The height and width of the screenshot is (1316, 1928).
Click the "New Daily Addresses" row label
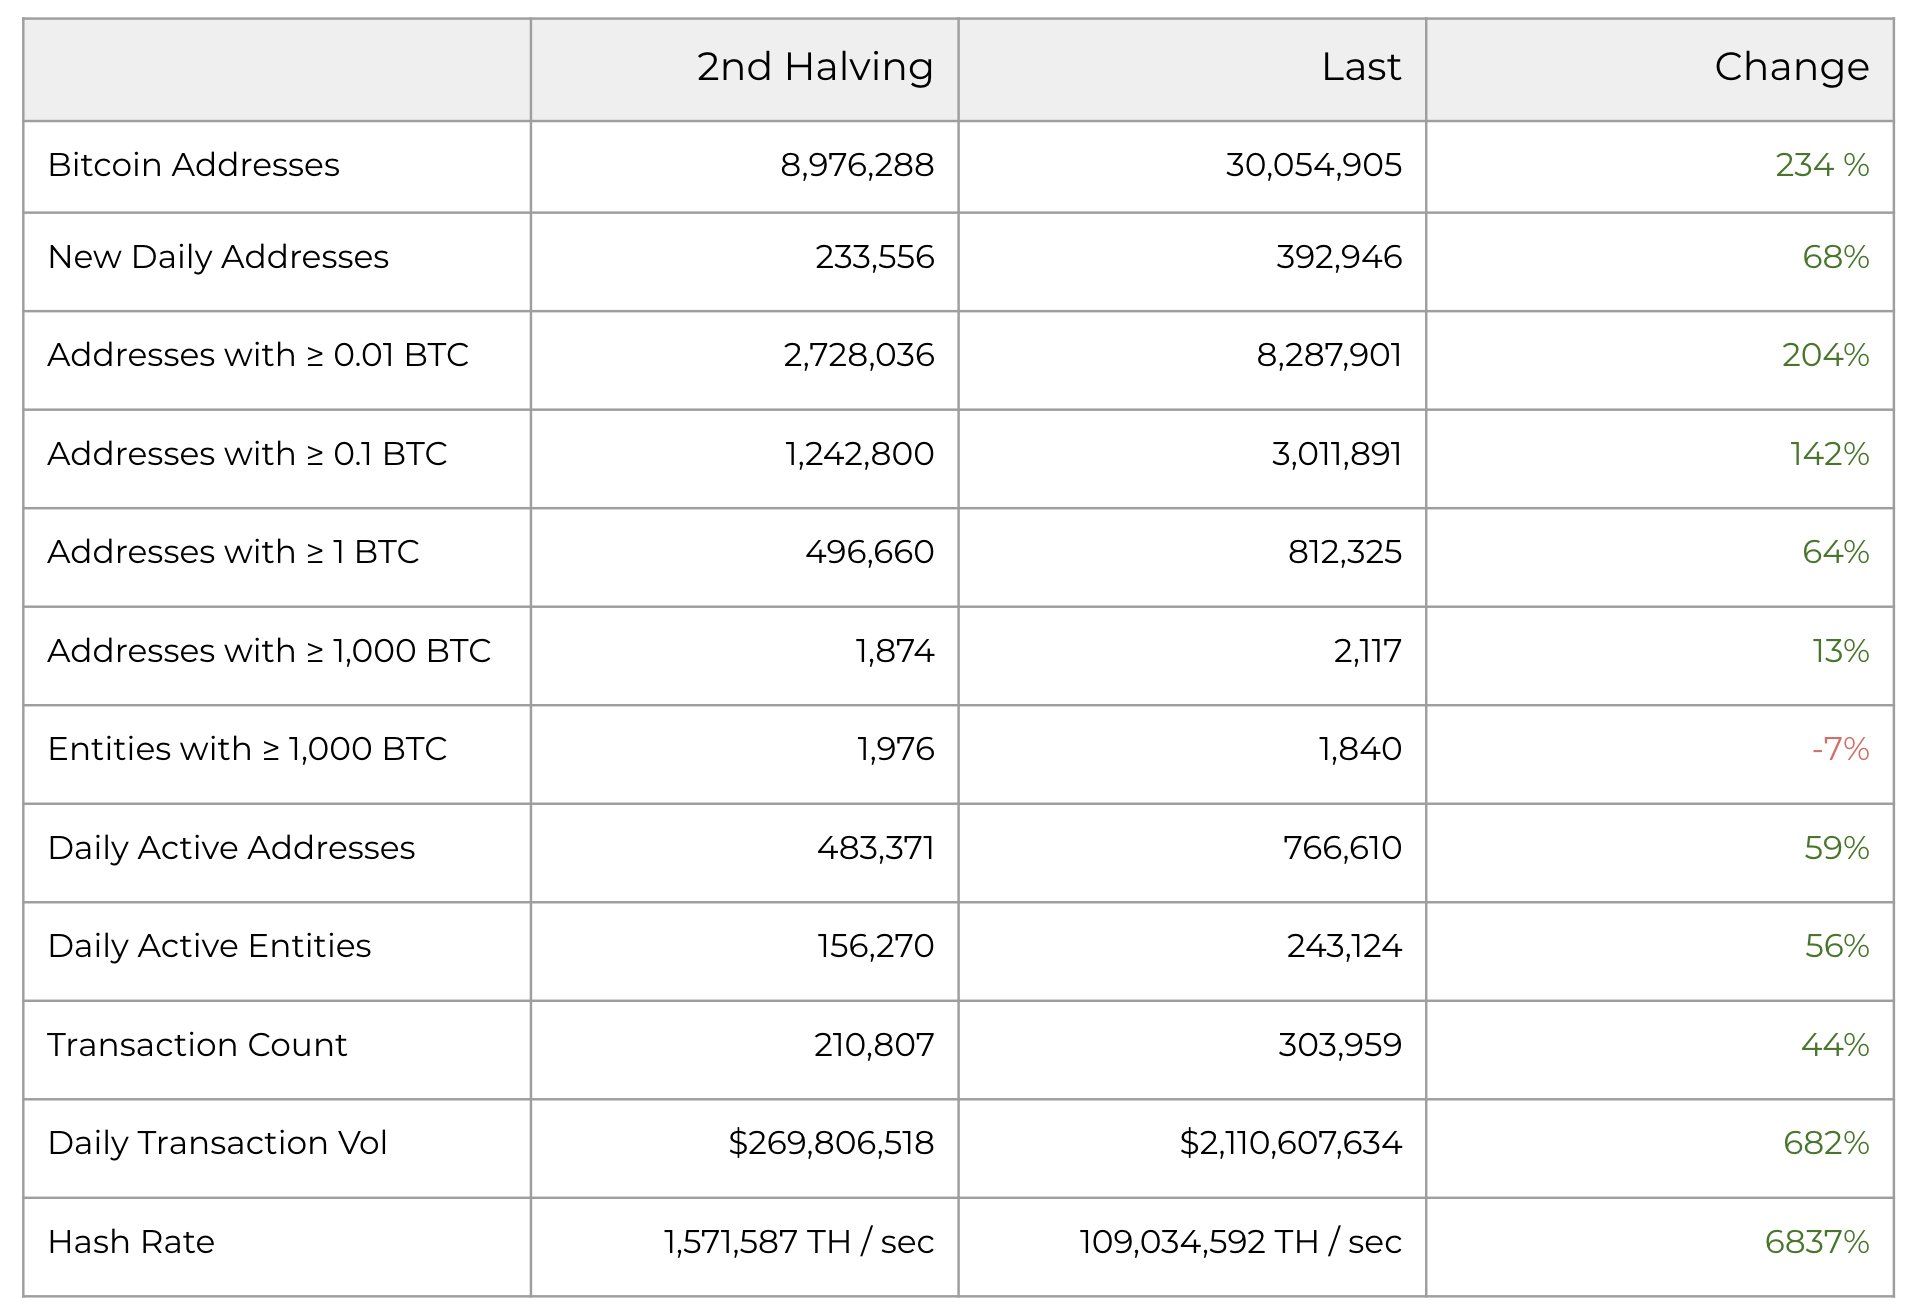click(218, 257)
